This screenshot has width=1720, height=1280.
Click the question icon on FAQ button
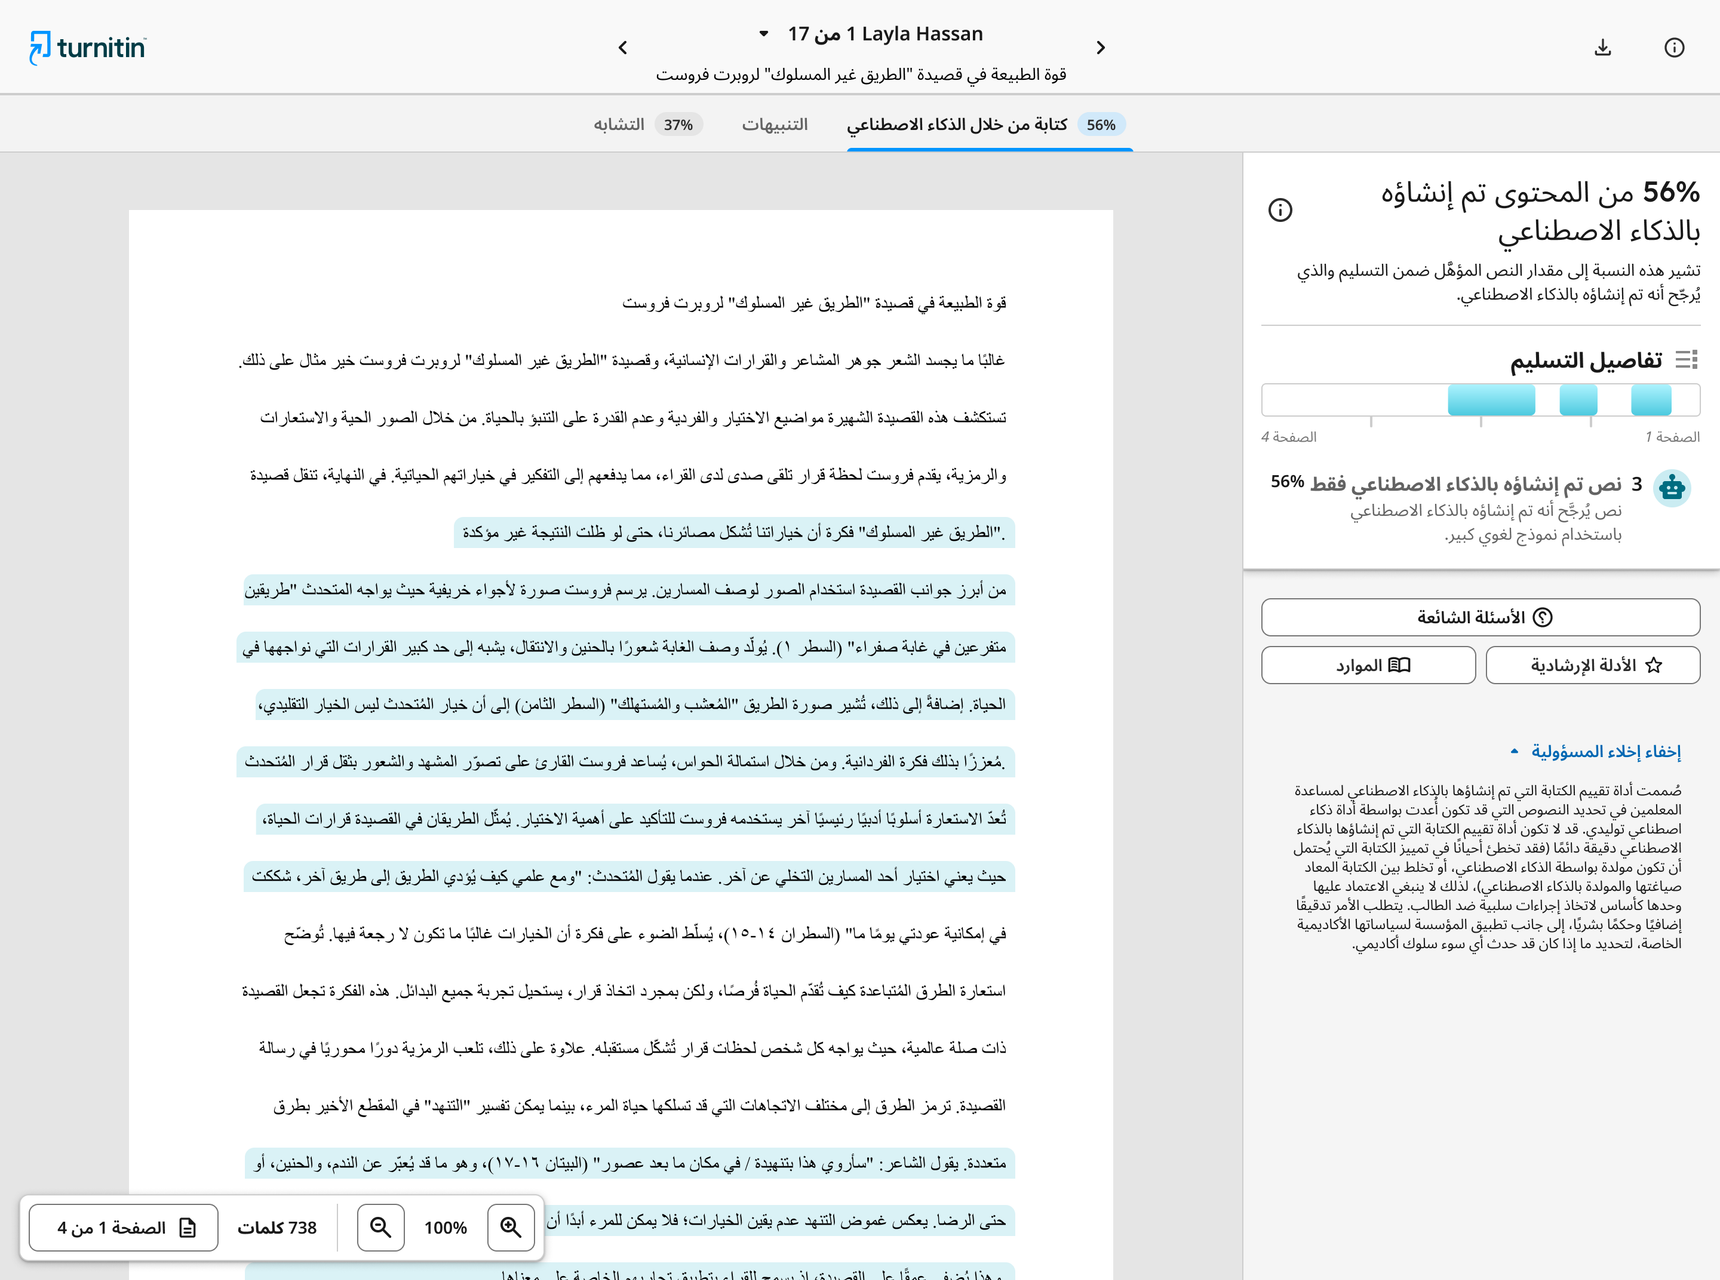click(x=1543, y=617)
